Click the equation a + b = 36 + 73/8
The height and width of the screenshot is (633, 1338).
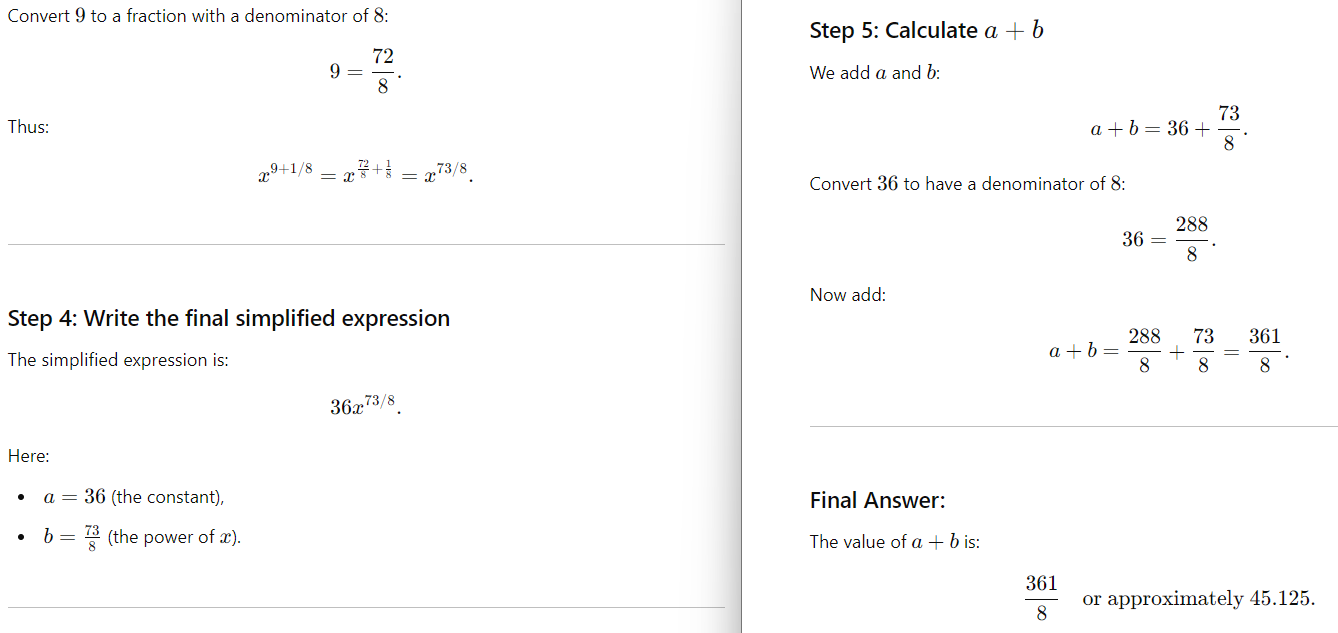(x=1168, y=129)
